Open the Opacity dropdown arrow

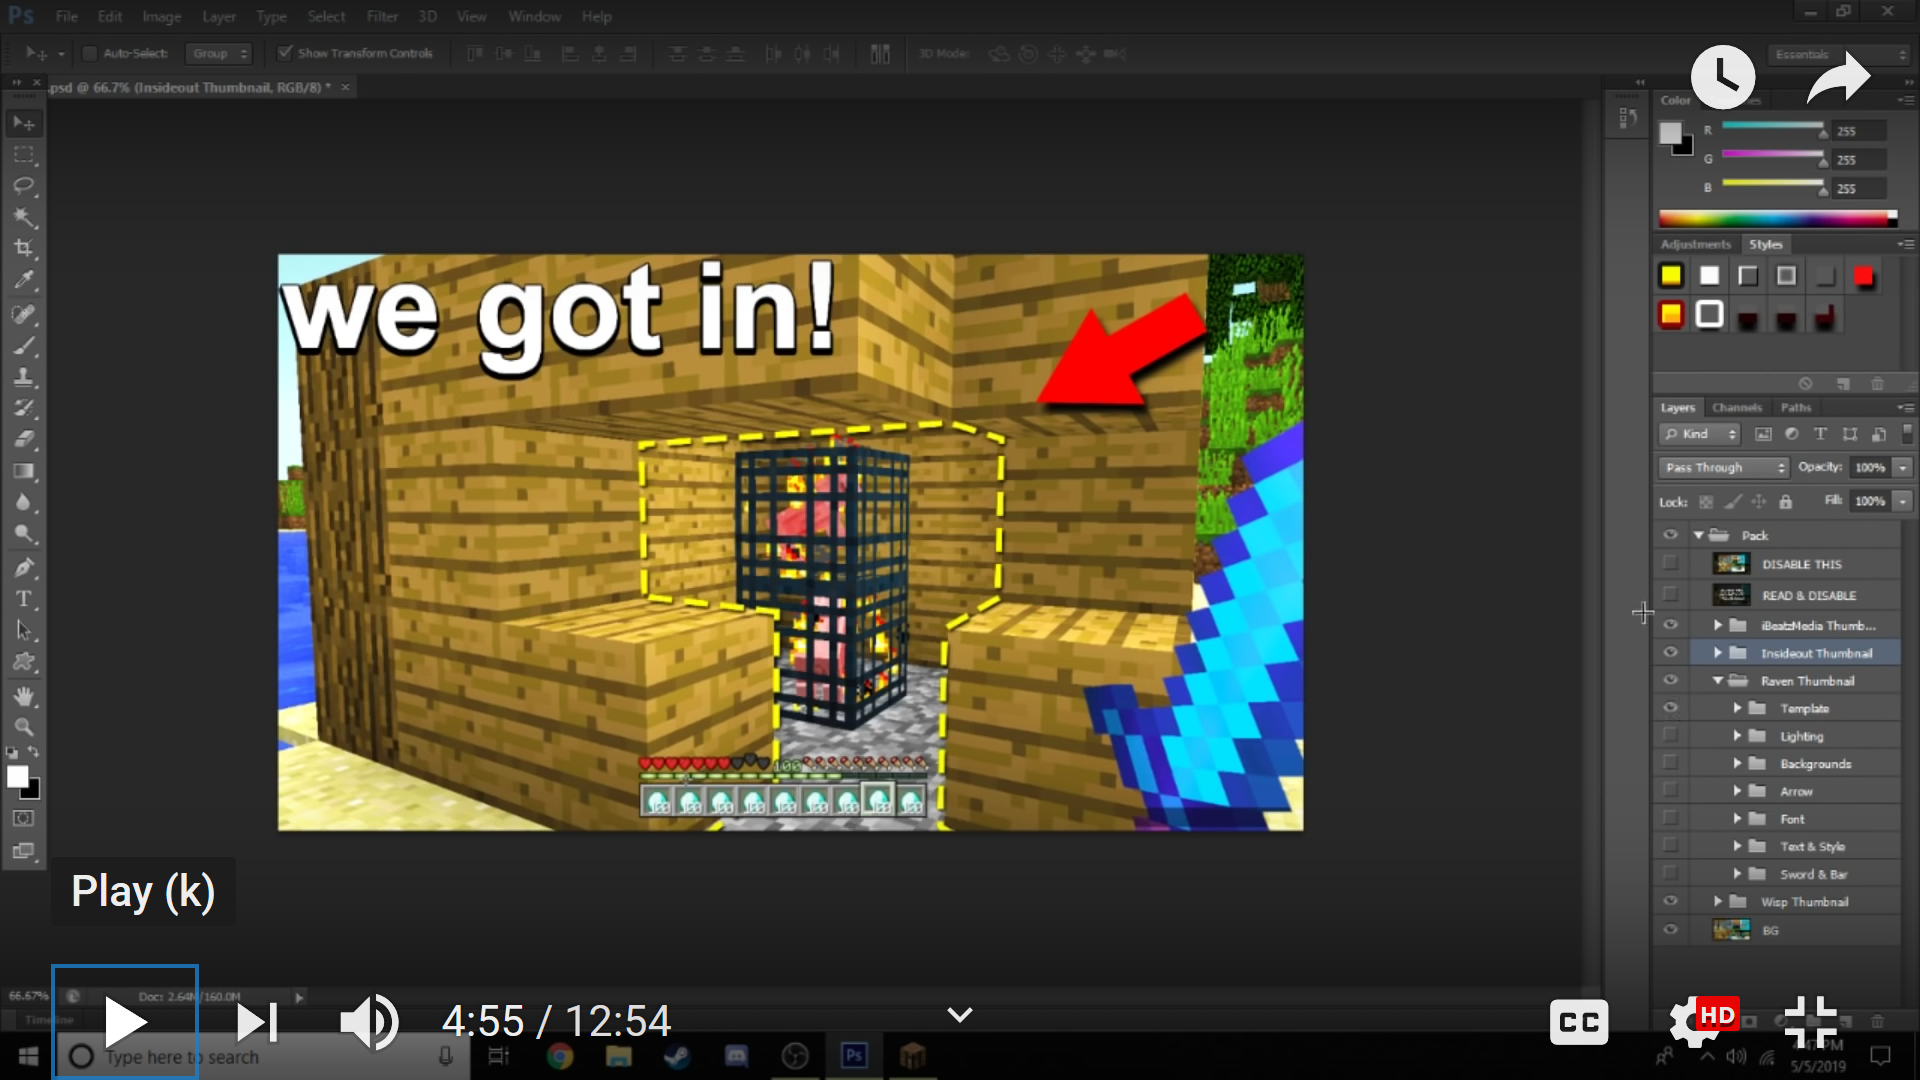point(1903,467)
